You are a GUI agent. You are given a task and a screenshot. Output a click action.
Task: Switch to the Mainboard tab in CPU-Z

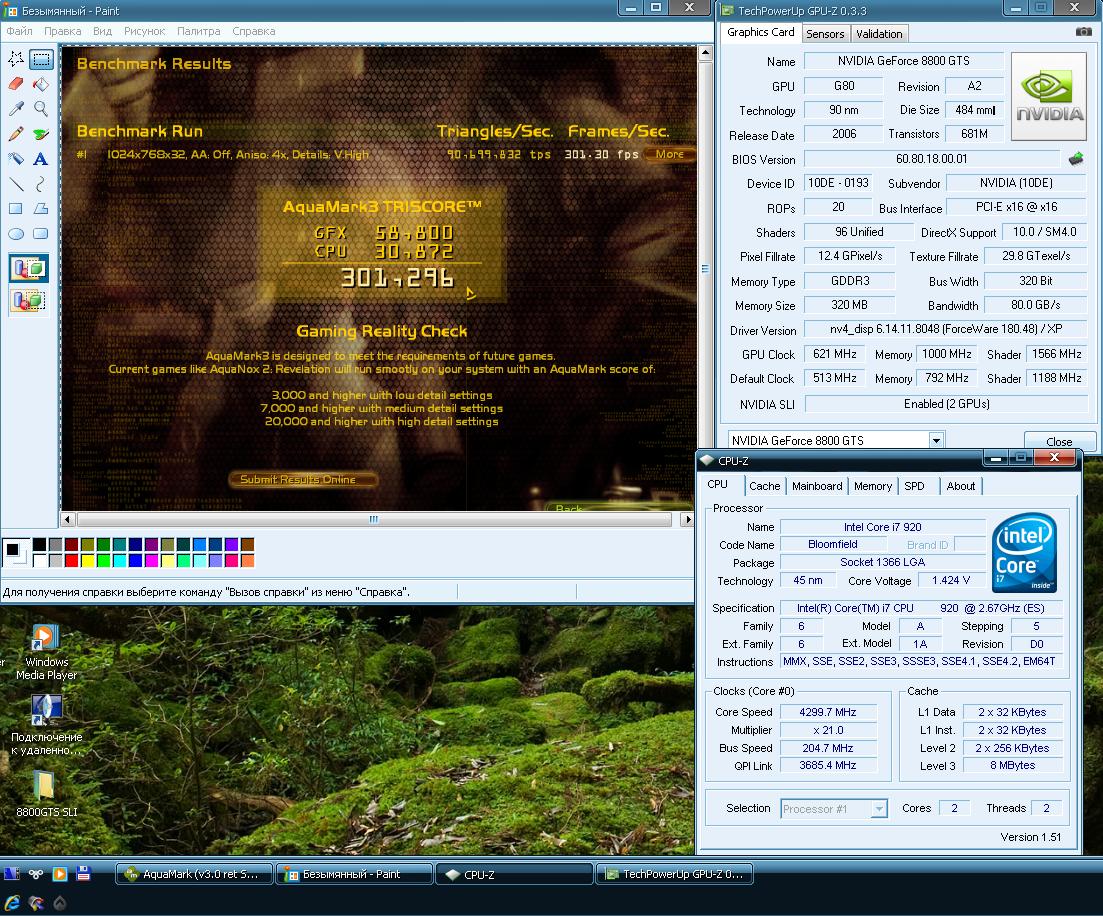point(817,486)
